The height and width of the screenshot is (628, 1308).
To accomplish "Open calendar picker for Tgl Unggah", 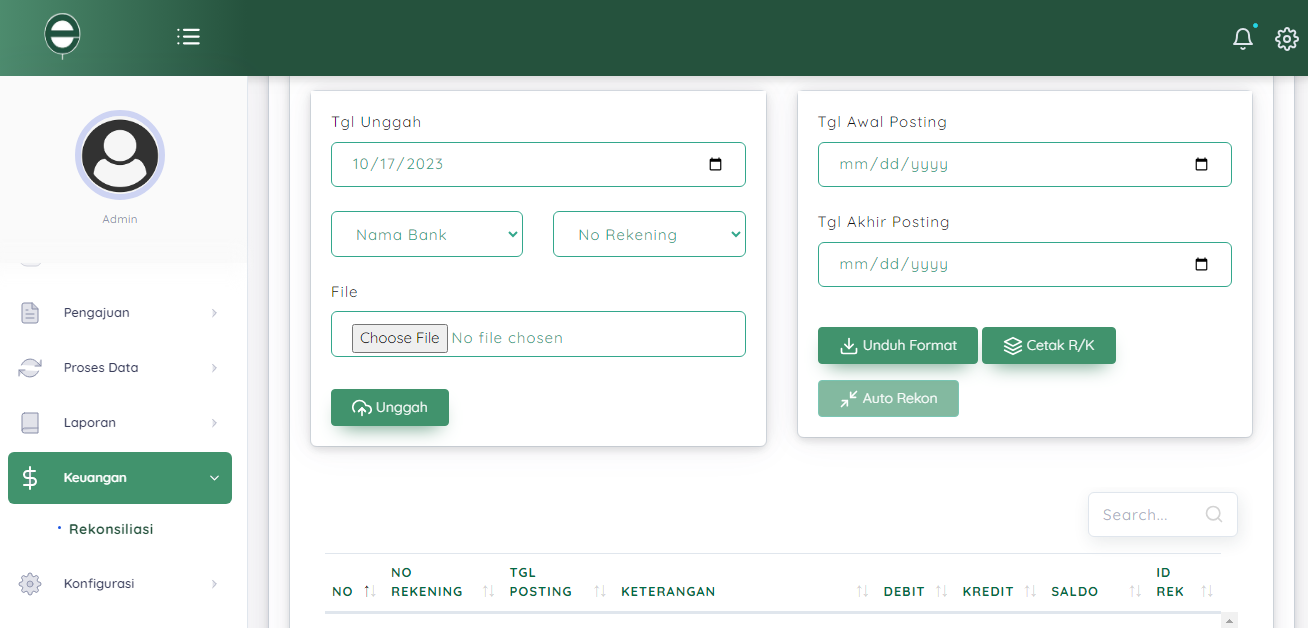I will click(715, 164).
